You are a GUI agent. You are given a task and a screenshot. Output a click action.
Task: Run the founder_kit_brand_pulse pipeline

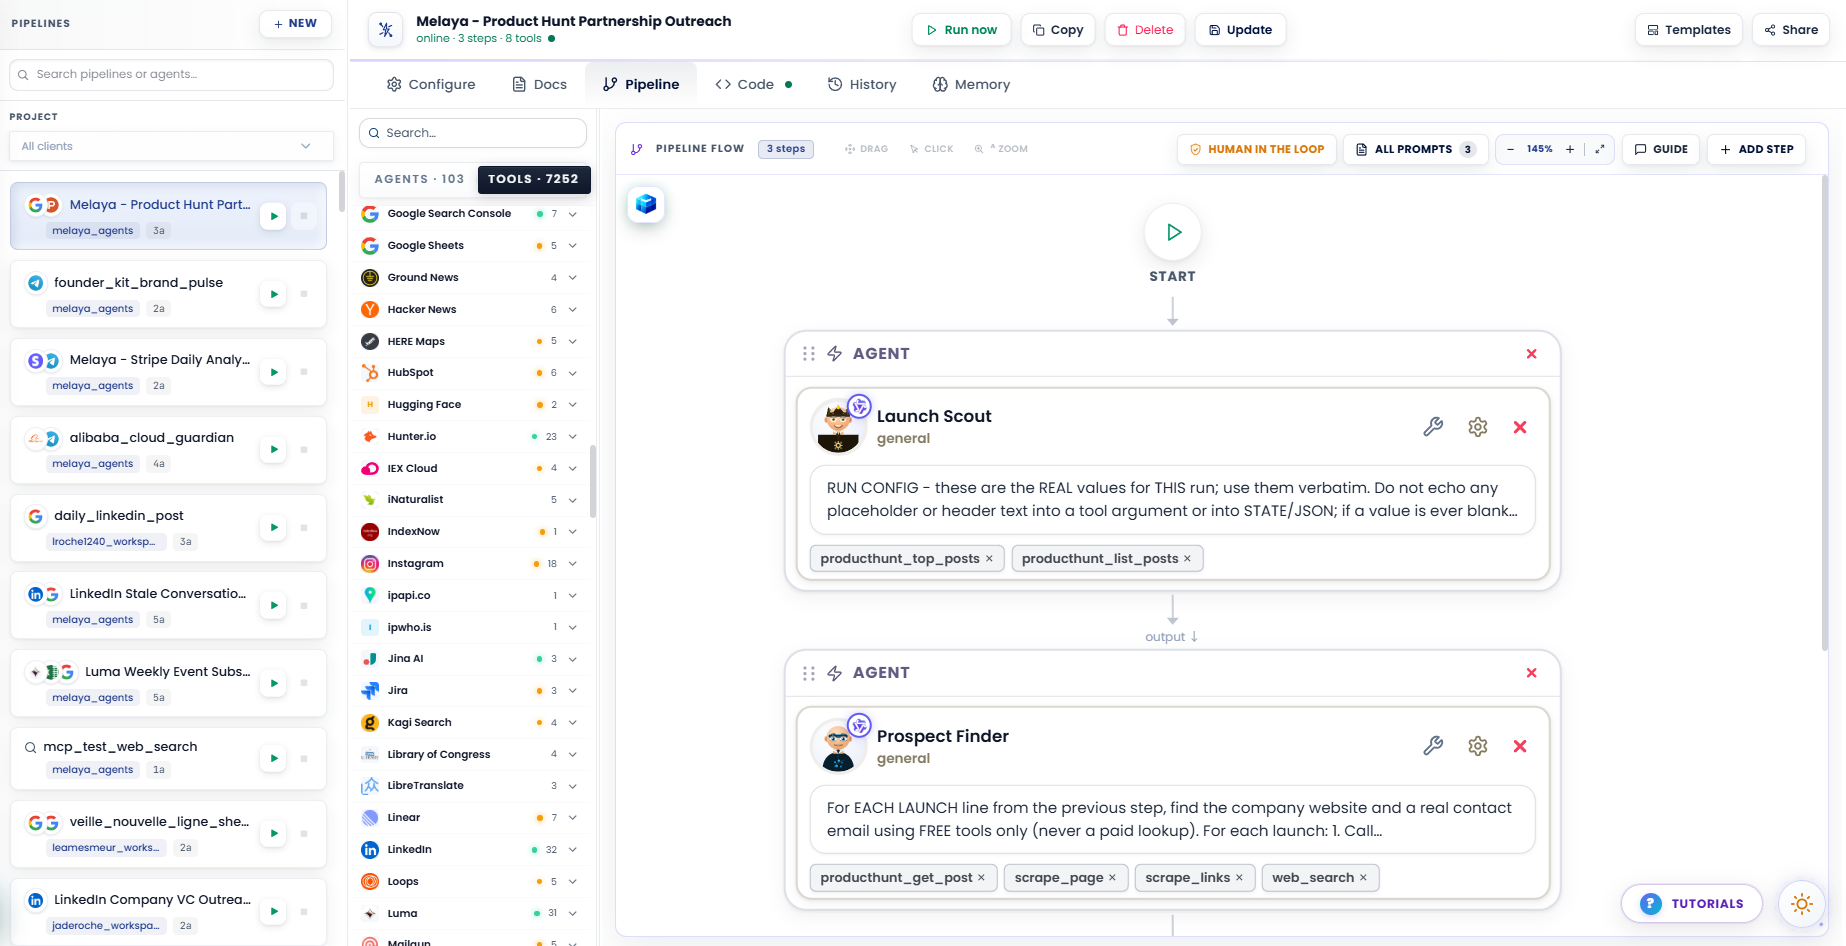click(x=273, y=294)
